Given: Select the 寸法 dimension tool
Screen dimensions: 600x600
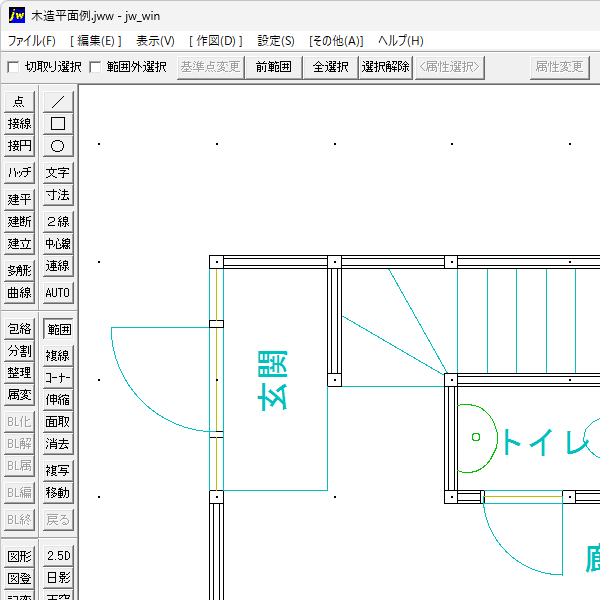Looking at the screenshot, I should (58, 195).
